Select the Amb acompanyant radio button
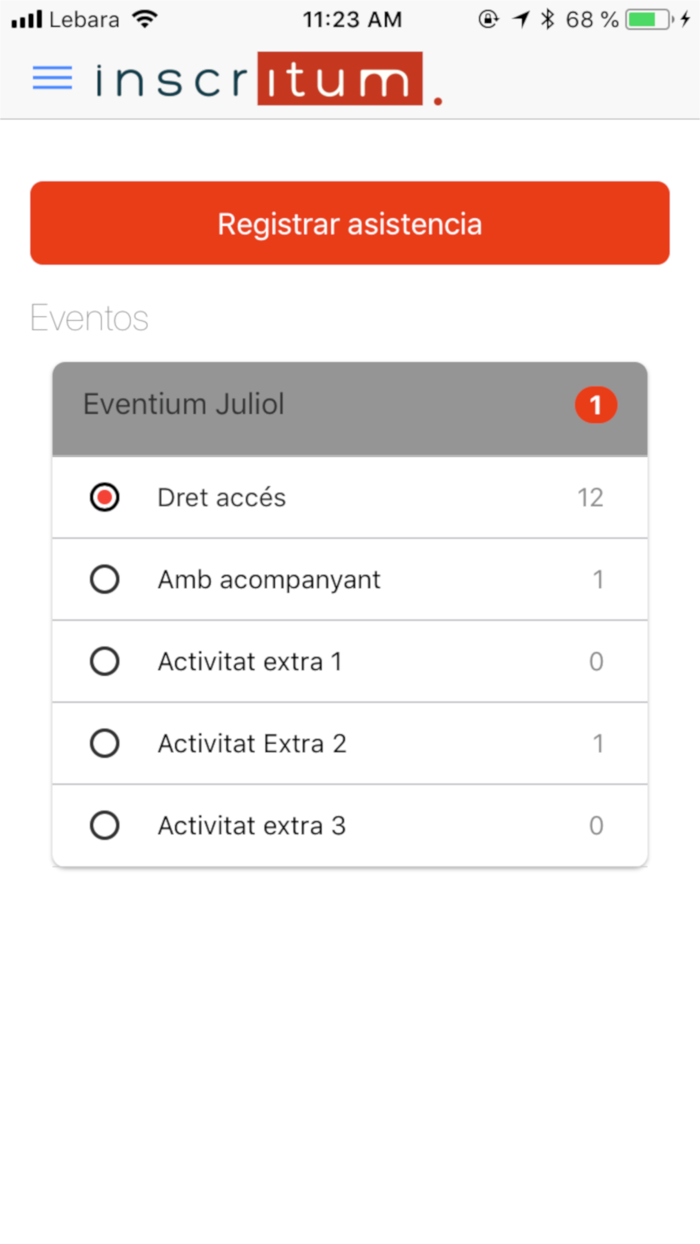The height and width of the screenshot is (1244, 700). pyautogui.click(x=104, y=580)
